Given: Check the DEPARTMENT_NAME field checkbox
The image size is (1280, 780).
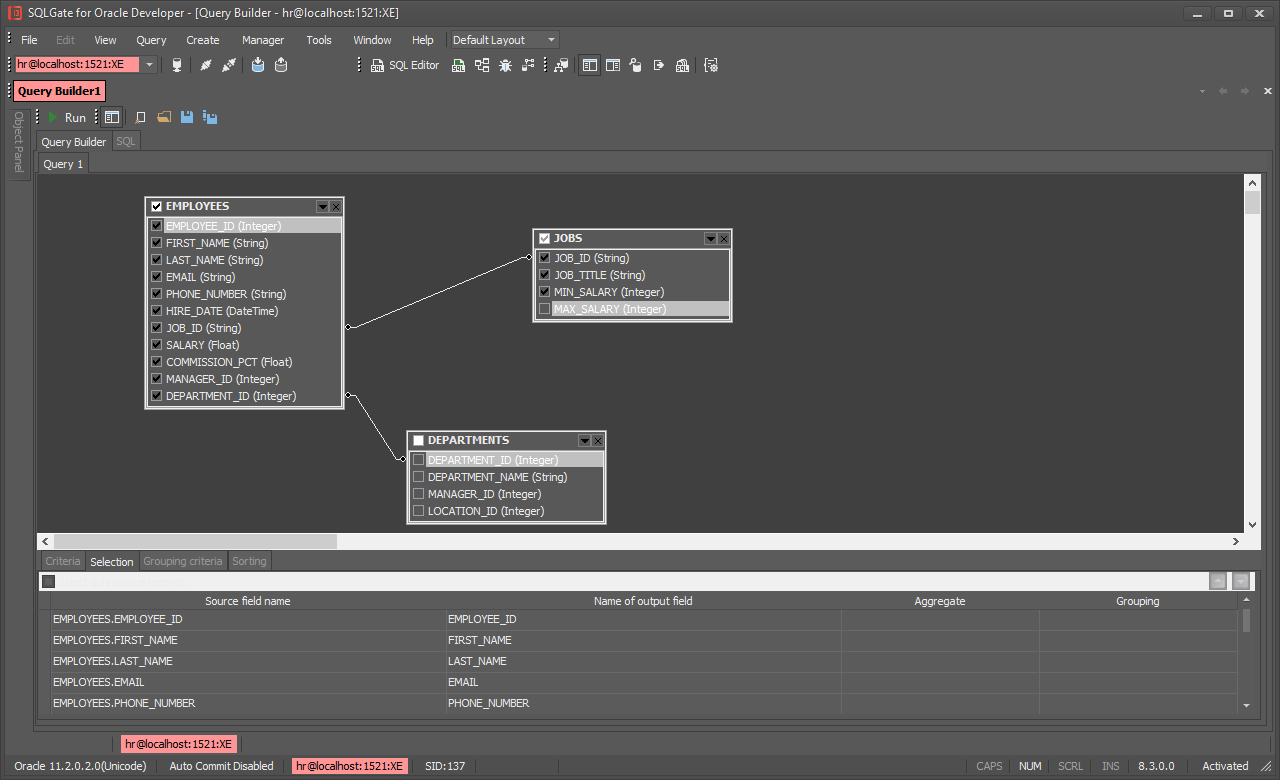Looking at the screenshot, I should 418,477.
